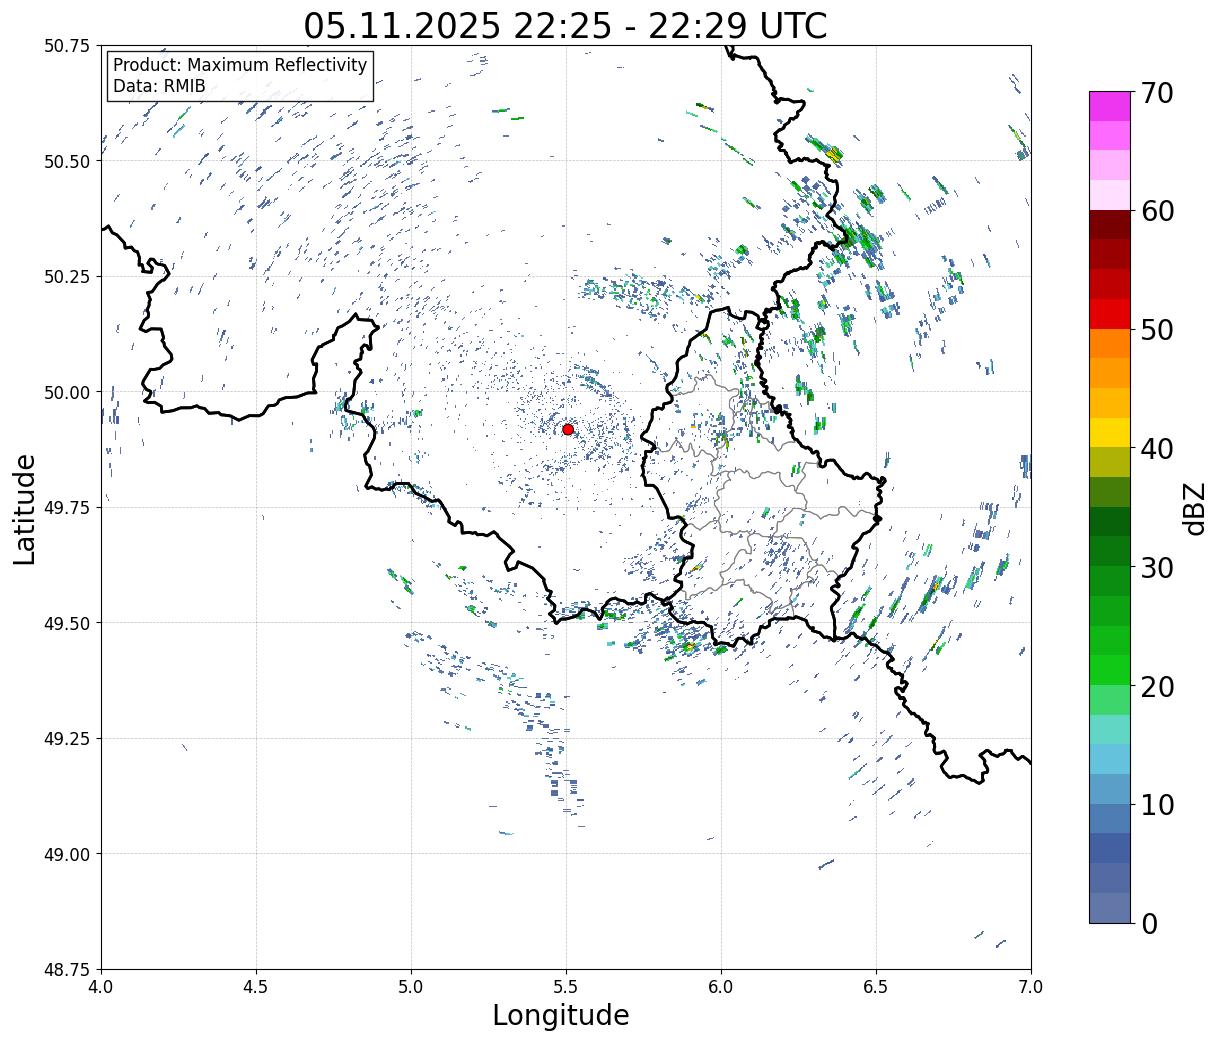Click the colorbar tick label 60
The image size is (1219, 1040).
tap(1157, 211)
